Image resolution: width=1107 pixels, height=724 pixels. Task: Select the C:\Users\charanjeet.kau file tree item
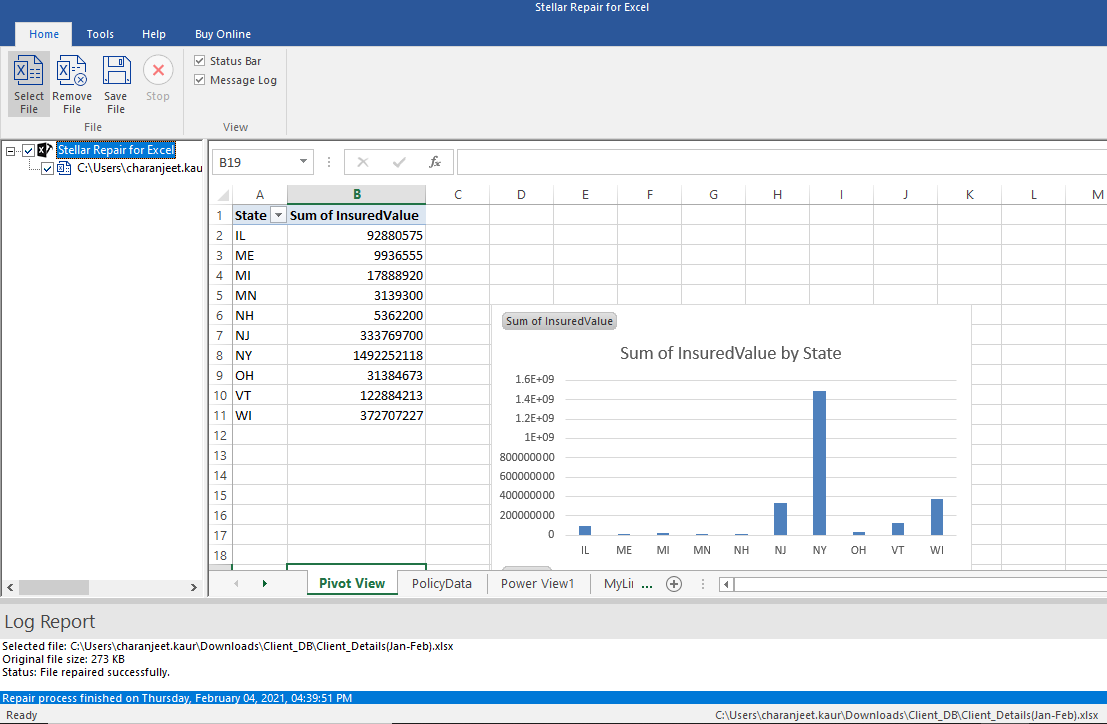140,168
